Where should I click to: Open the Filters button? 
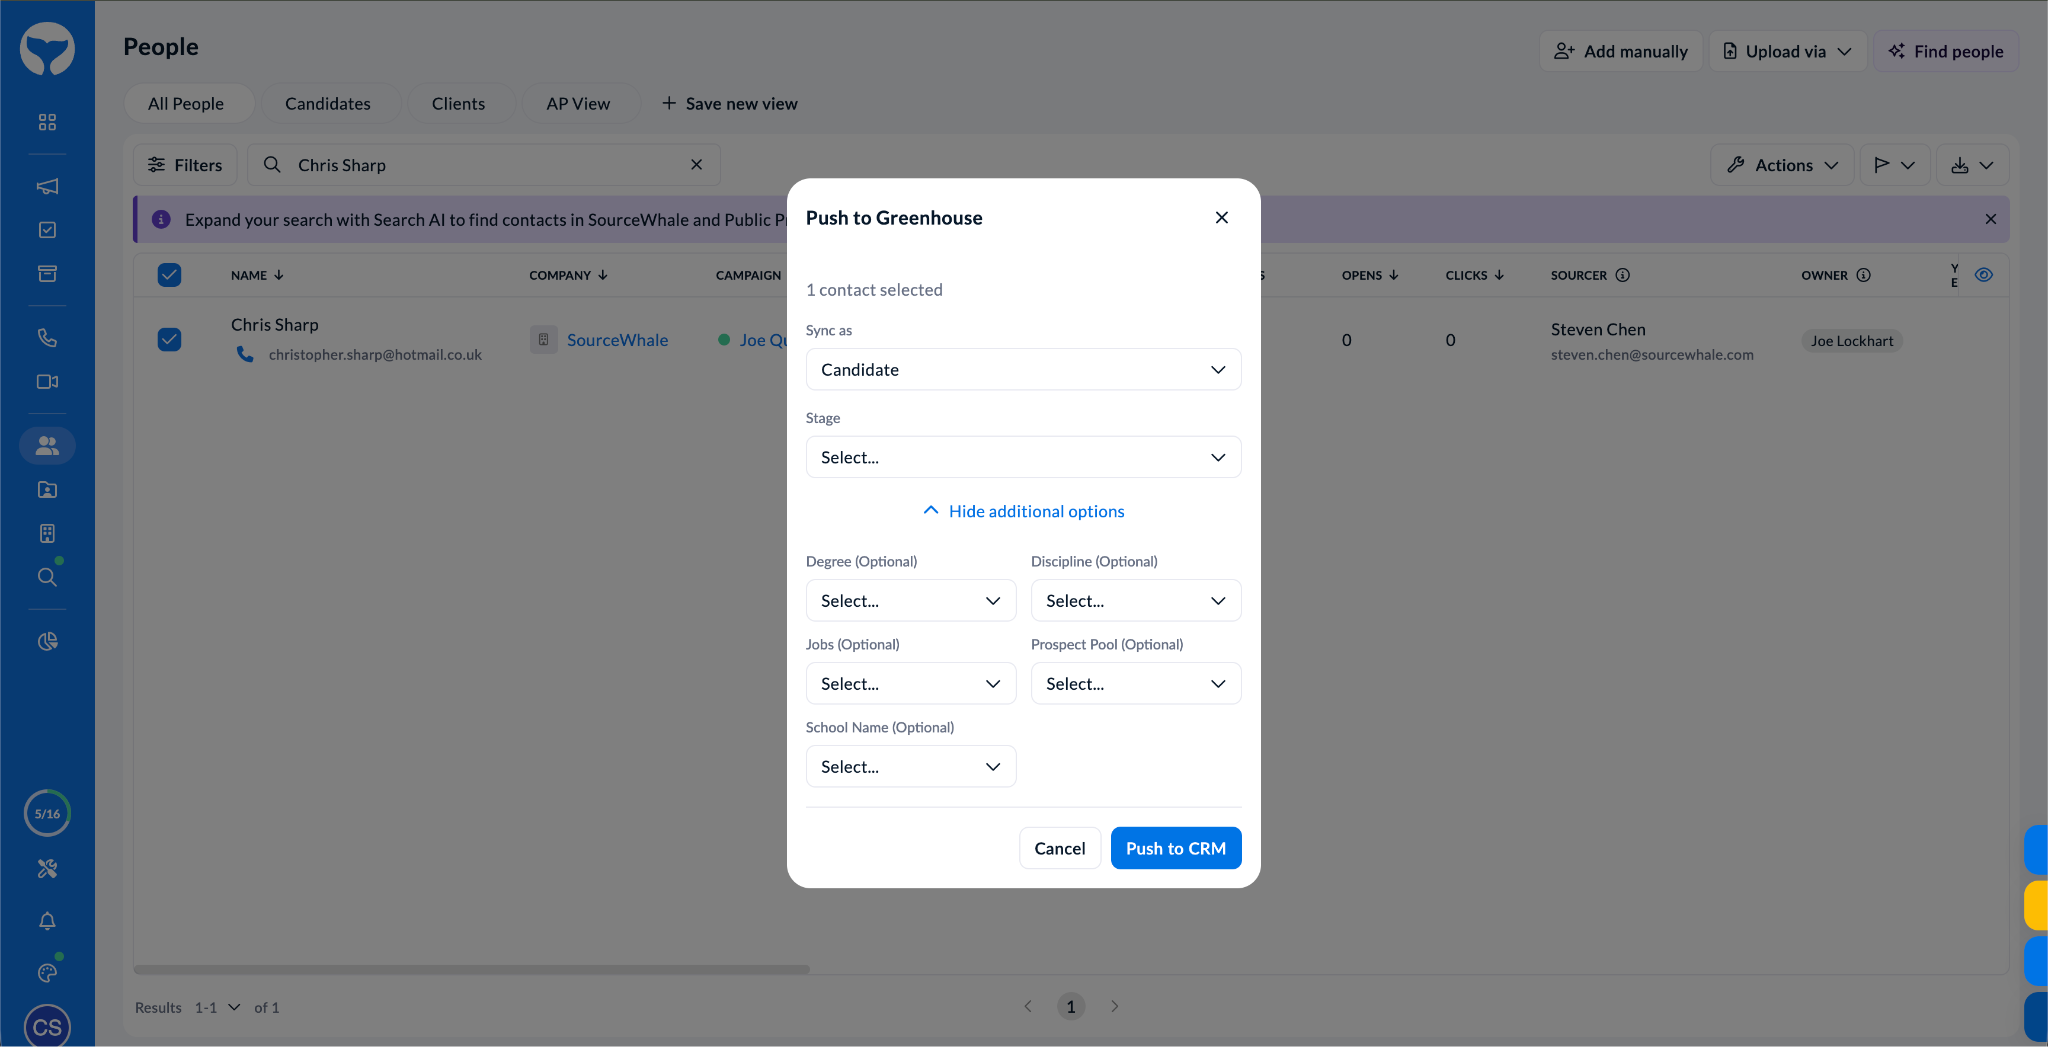click(x=185, y=165)
